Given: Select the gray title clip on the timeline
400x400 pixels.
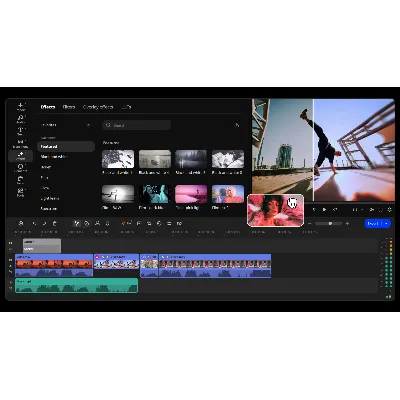Looking at the screenshot, I should click(x=42, y=246).
